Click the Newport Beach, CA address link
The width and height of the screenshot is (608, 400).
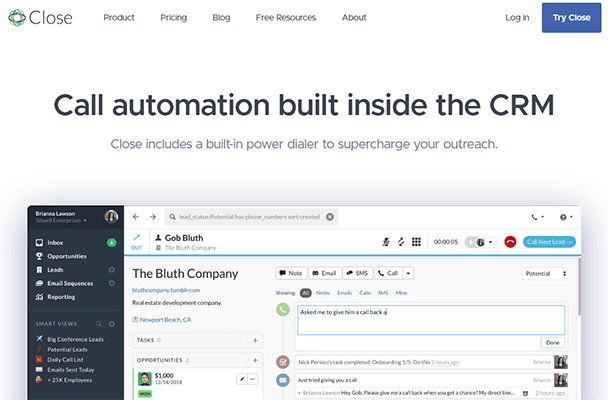click(x=165, y=320)
